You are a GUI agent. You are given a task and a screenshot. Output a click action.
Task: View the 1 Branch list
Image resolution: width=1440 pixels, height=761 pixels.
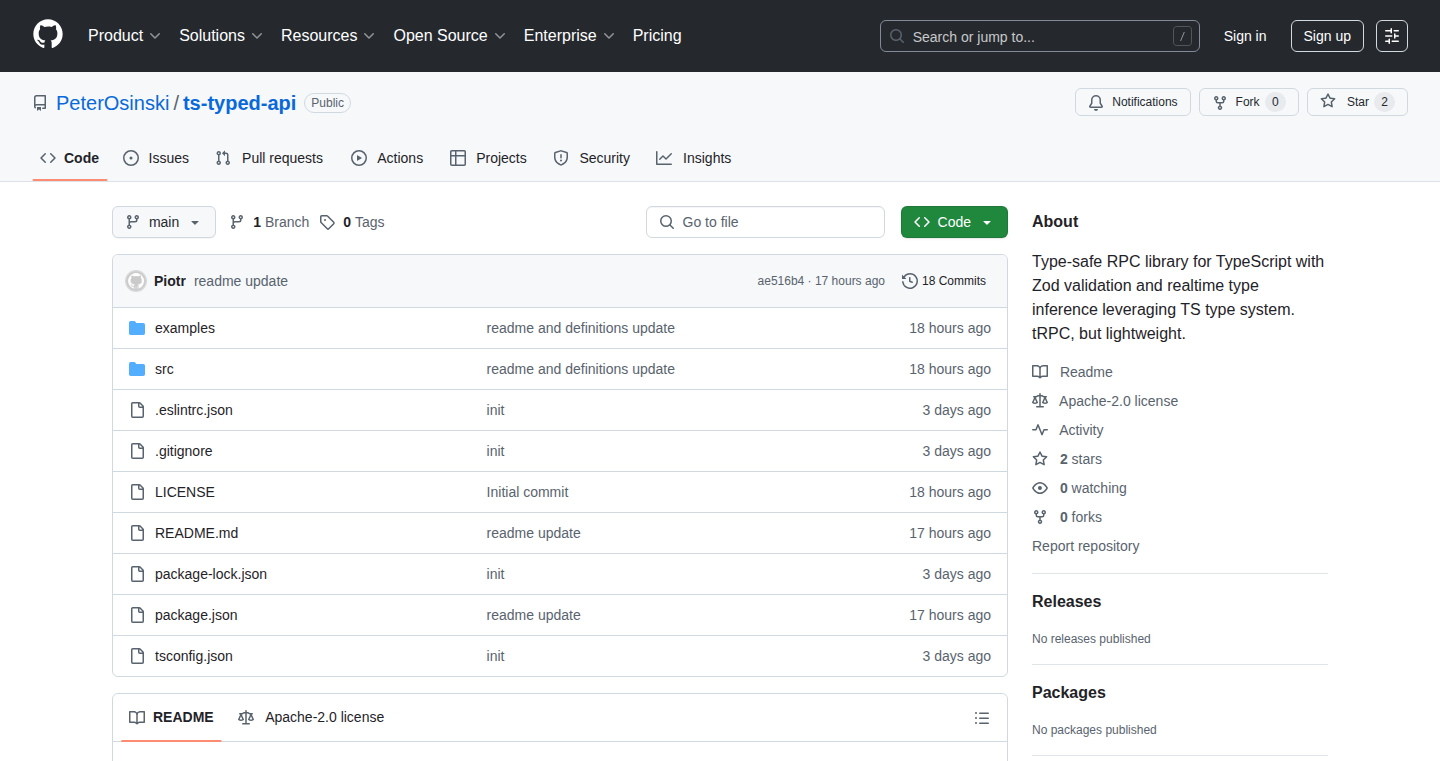269,222
